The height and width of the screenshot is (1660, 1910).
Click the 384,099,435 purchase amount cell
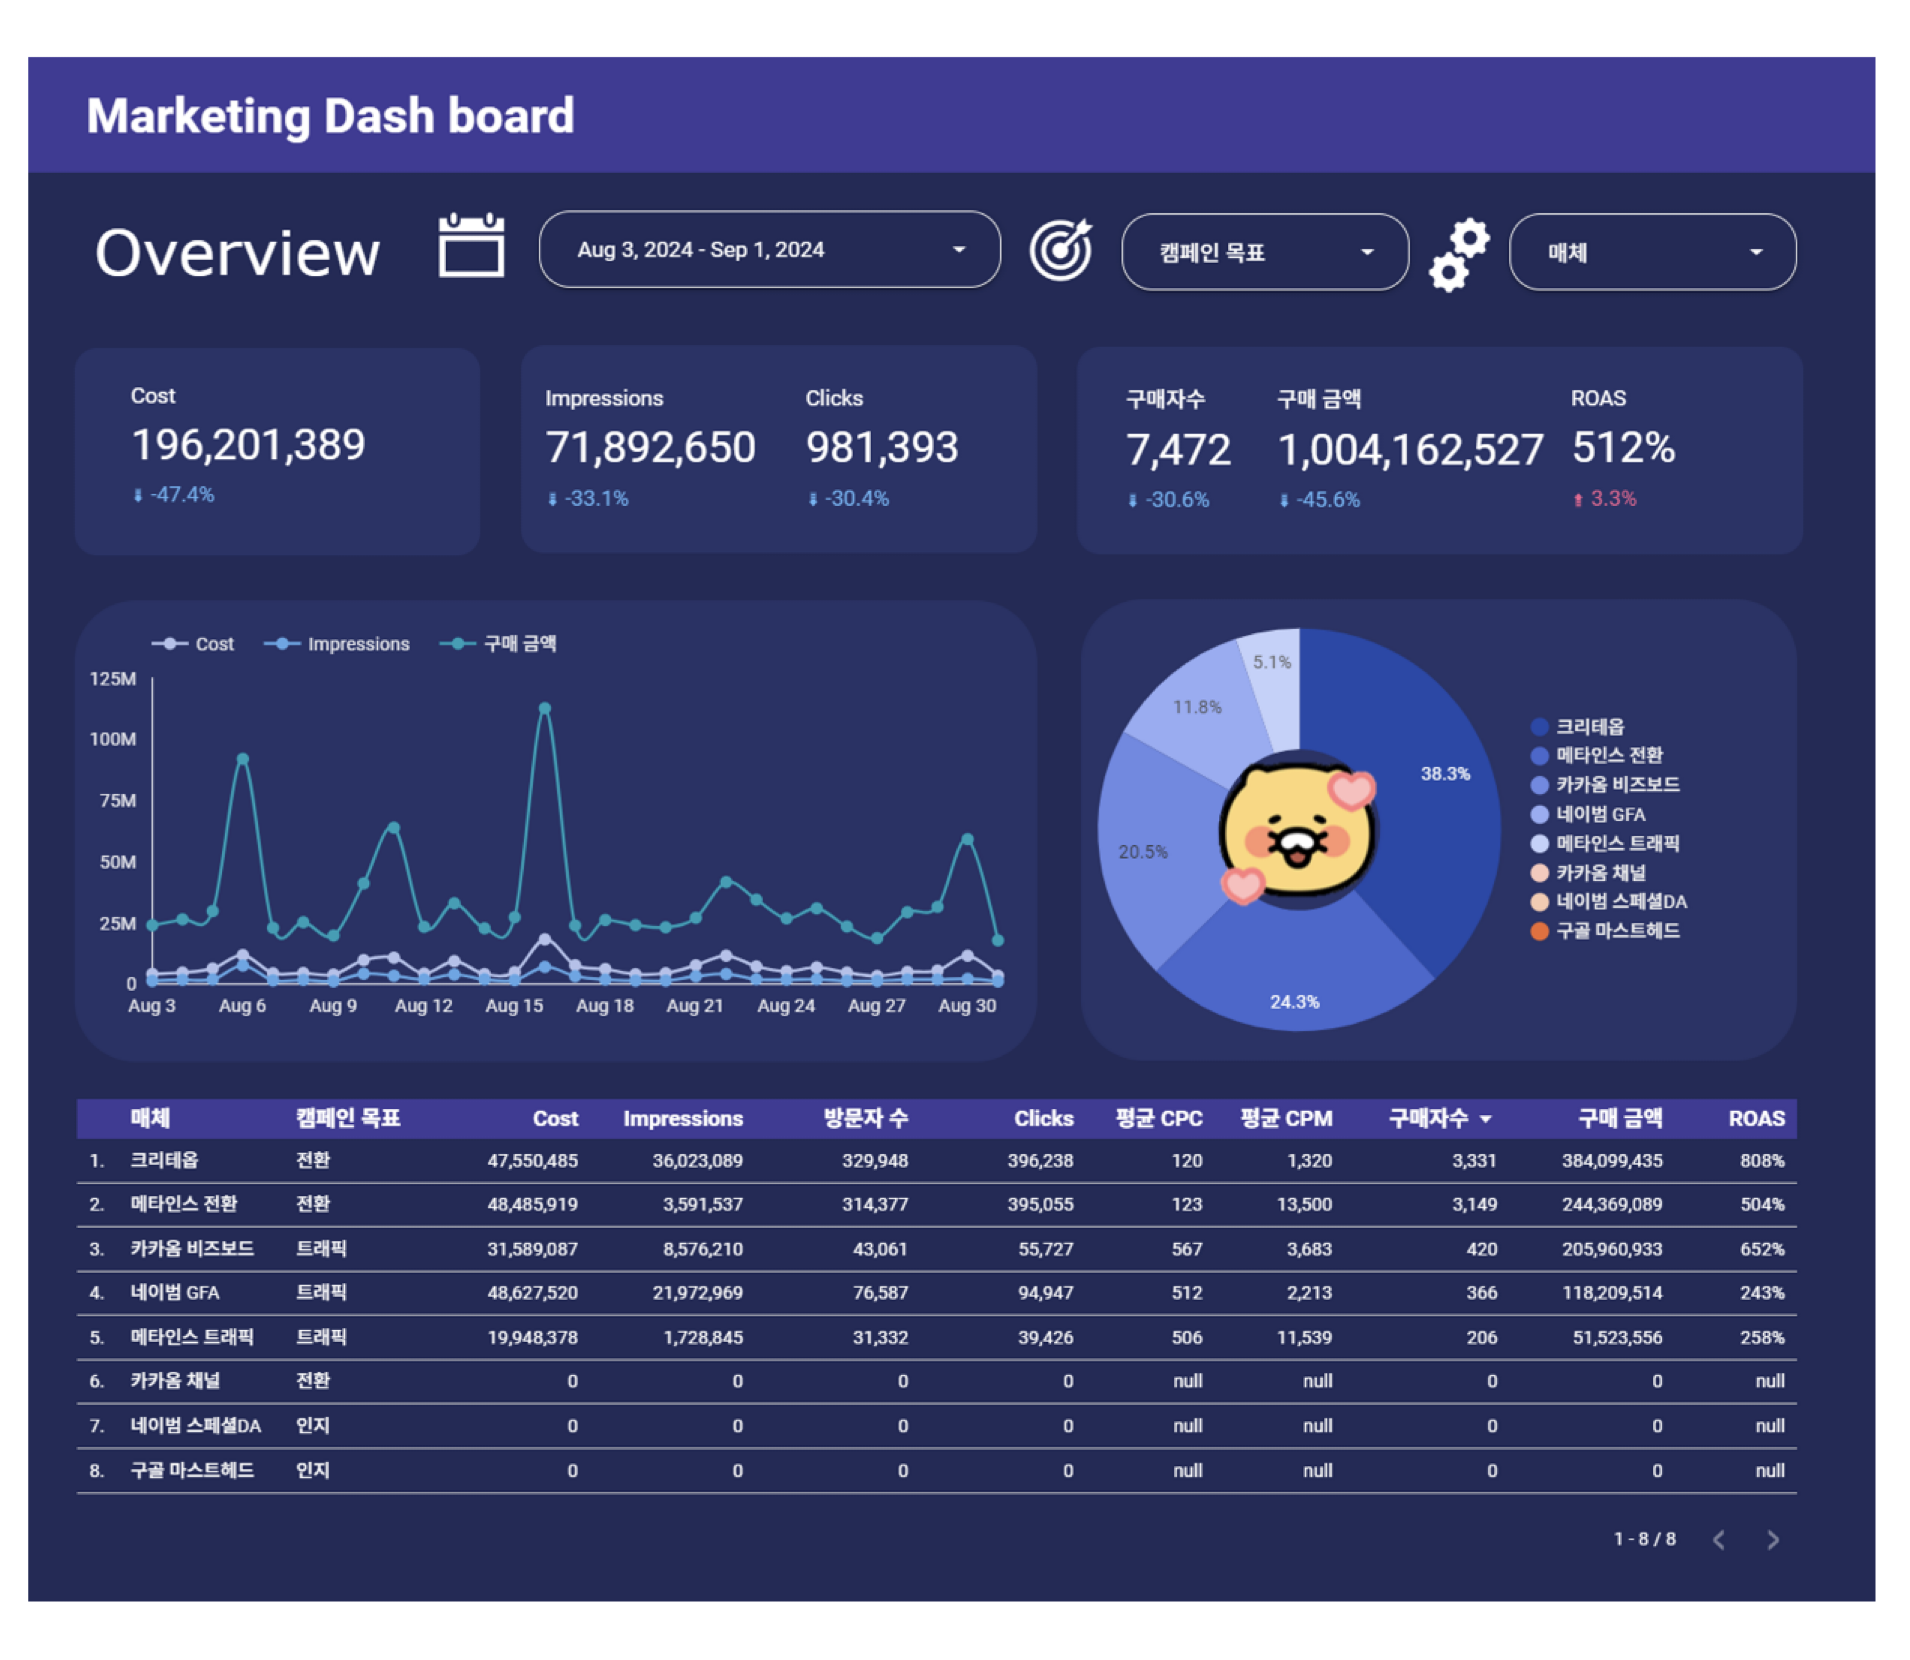pos(1612,1161)
